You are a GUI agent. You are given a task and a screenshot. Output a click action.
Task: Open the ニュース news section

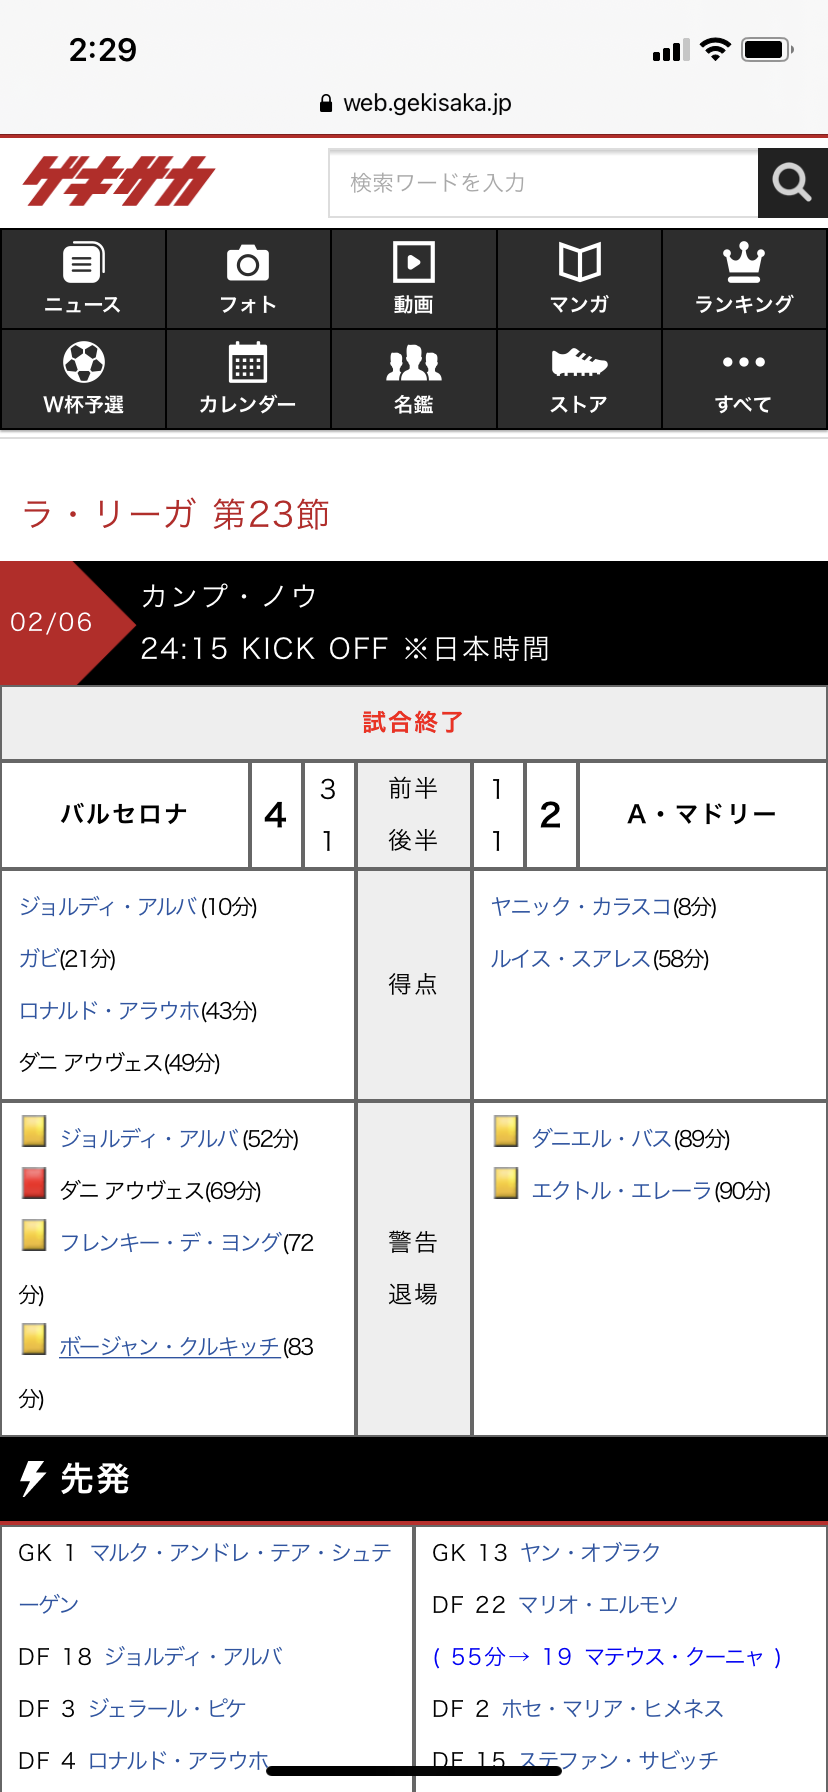pyautogui.click(x=83, y=279)
